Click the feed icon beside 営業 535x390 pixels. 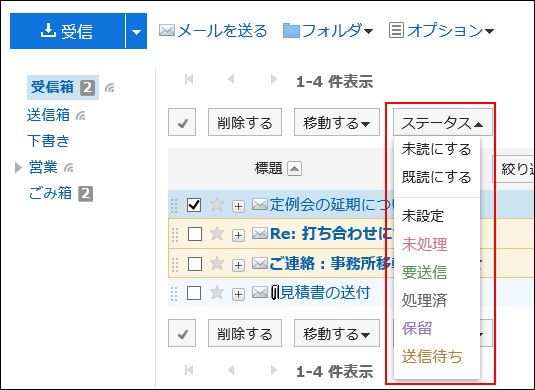pos(69,168)
